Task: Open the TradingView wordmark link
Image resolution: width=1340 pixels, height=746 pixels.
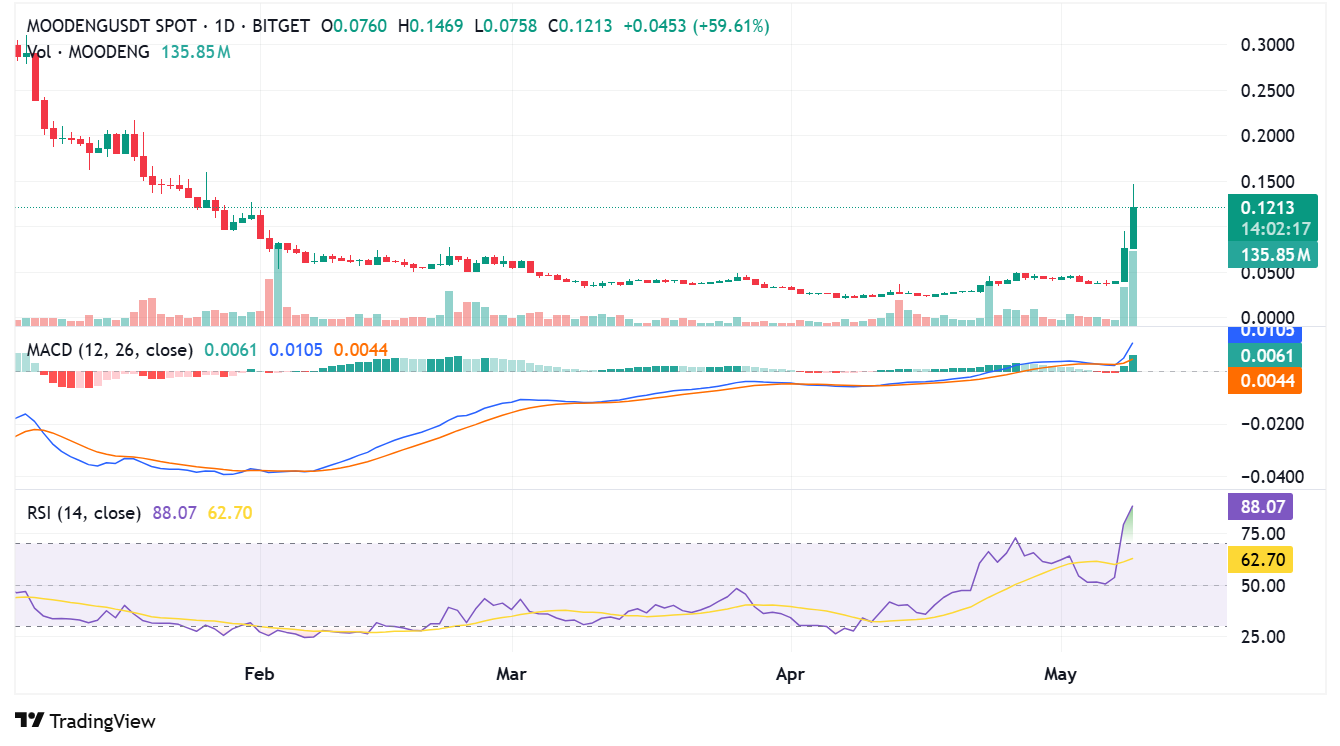Action: (x=103, y=720)
